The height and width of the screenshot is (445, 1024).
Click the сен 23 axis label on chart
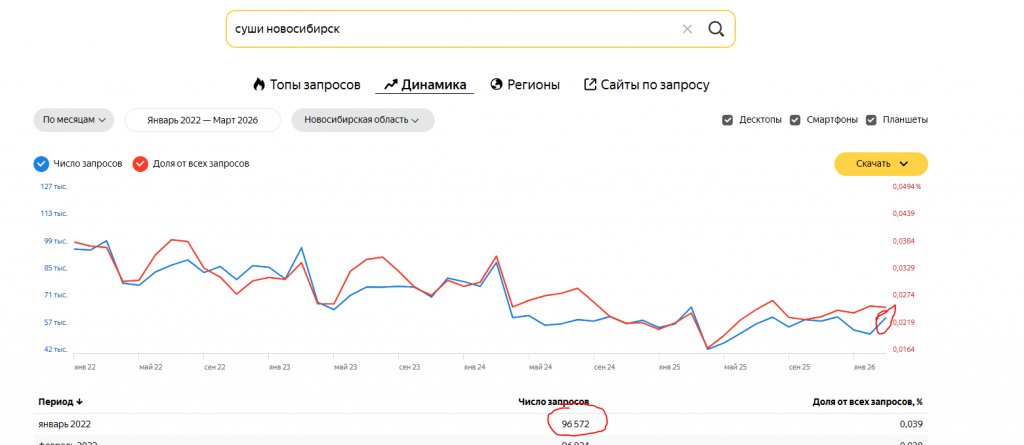coord(409,367)
